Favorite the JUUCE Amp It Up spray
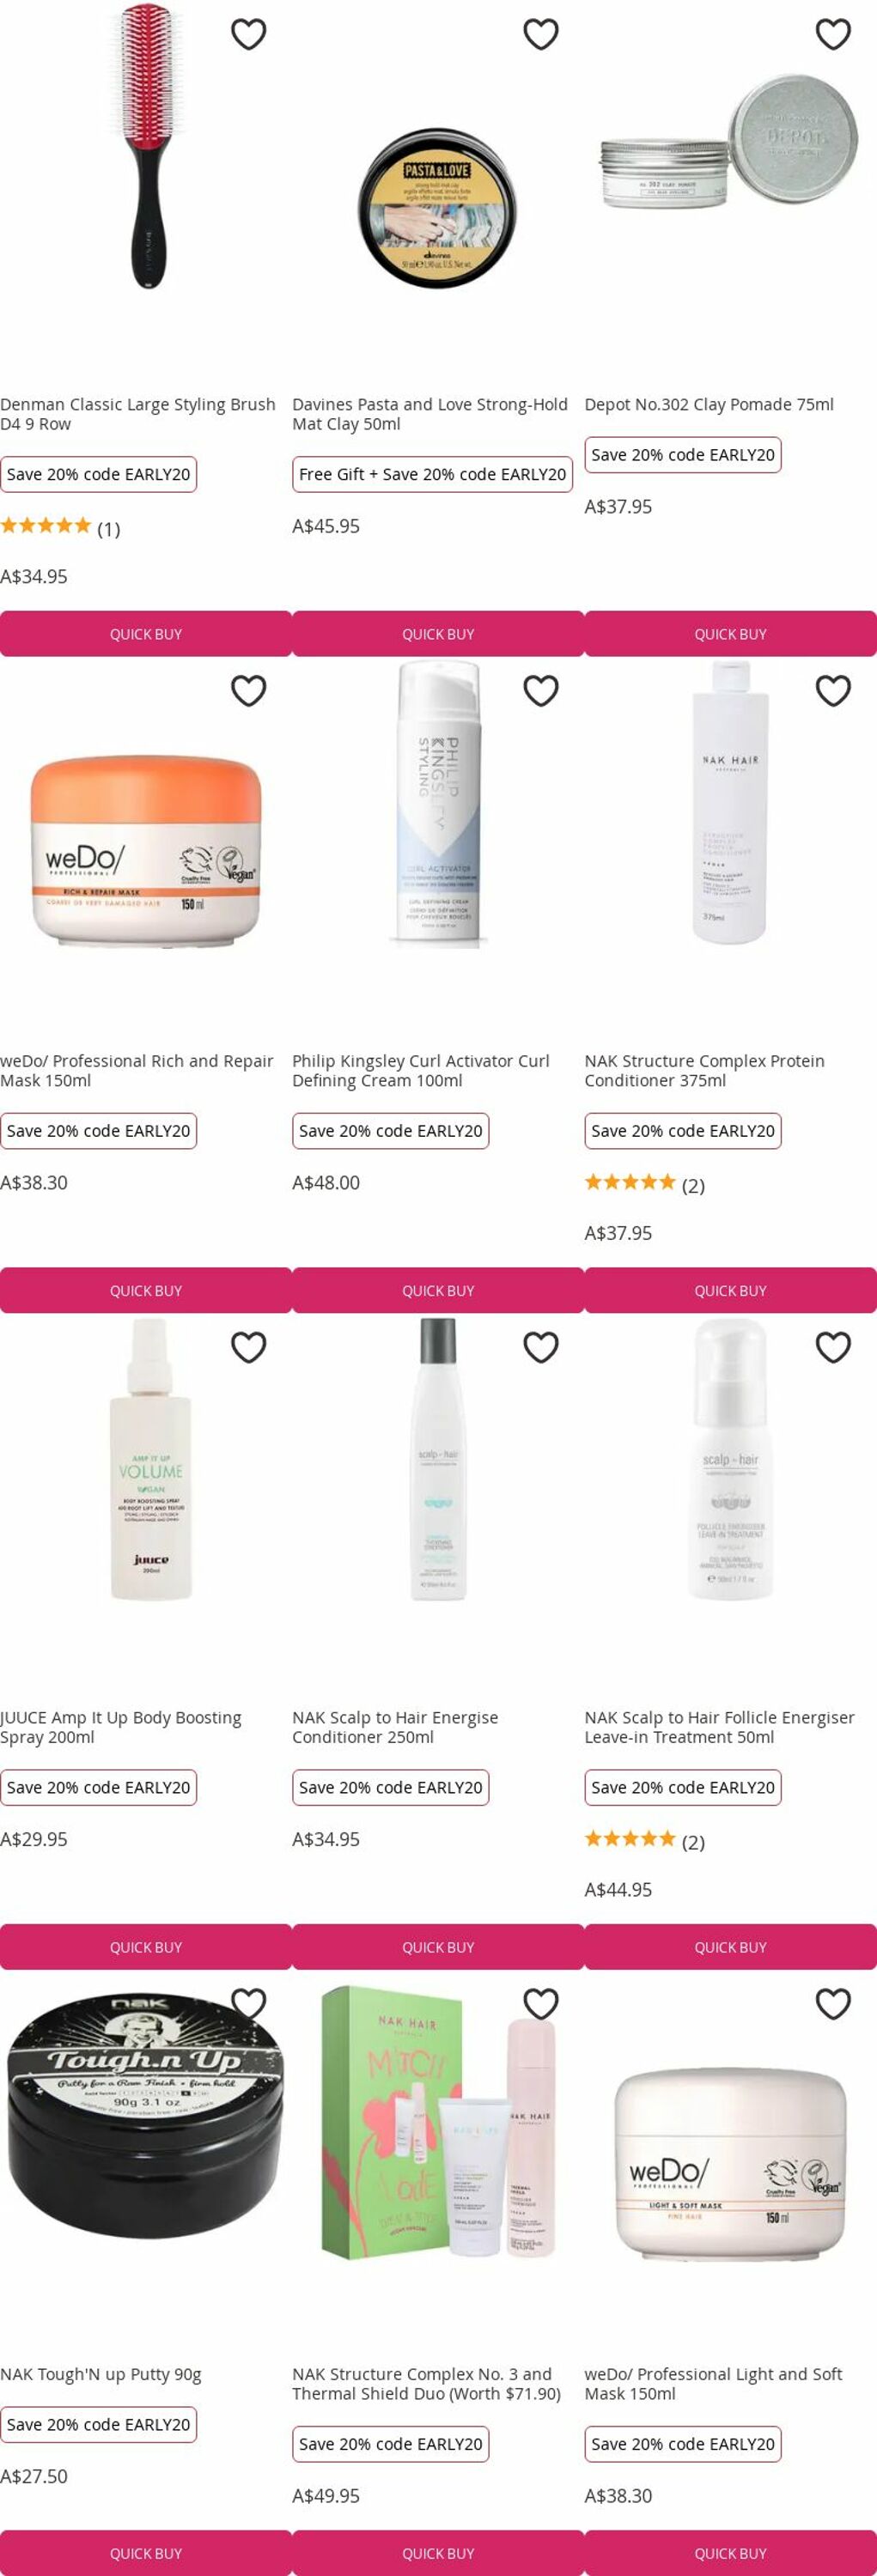This screenshot has width=877, height=2576. (248, 1347)
